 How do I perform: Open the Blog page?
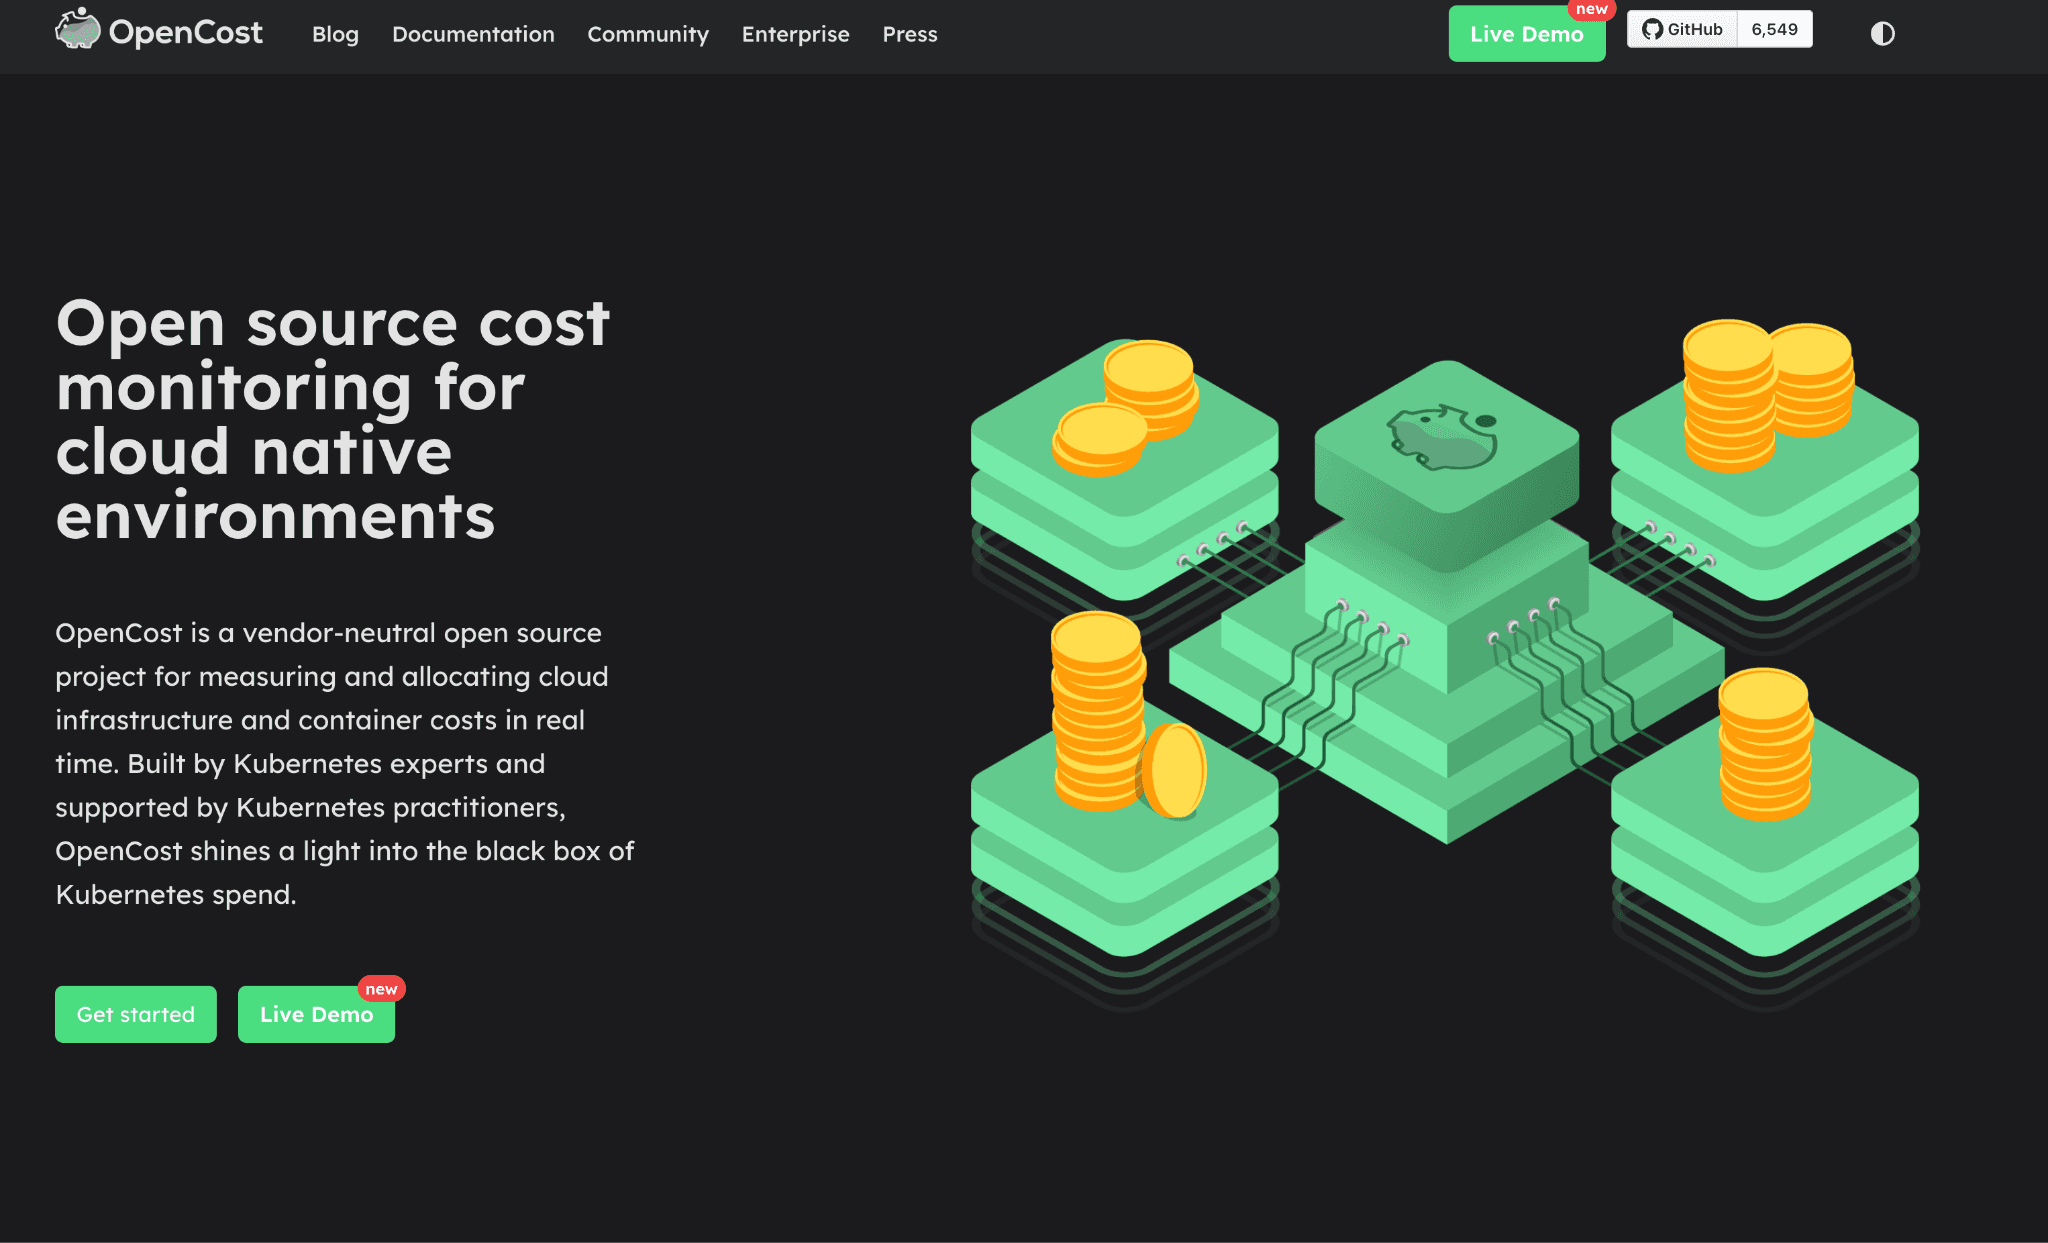[335, 34]
